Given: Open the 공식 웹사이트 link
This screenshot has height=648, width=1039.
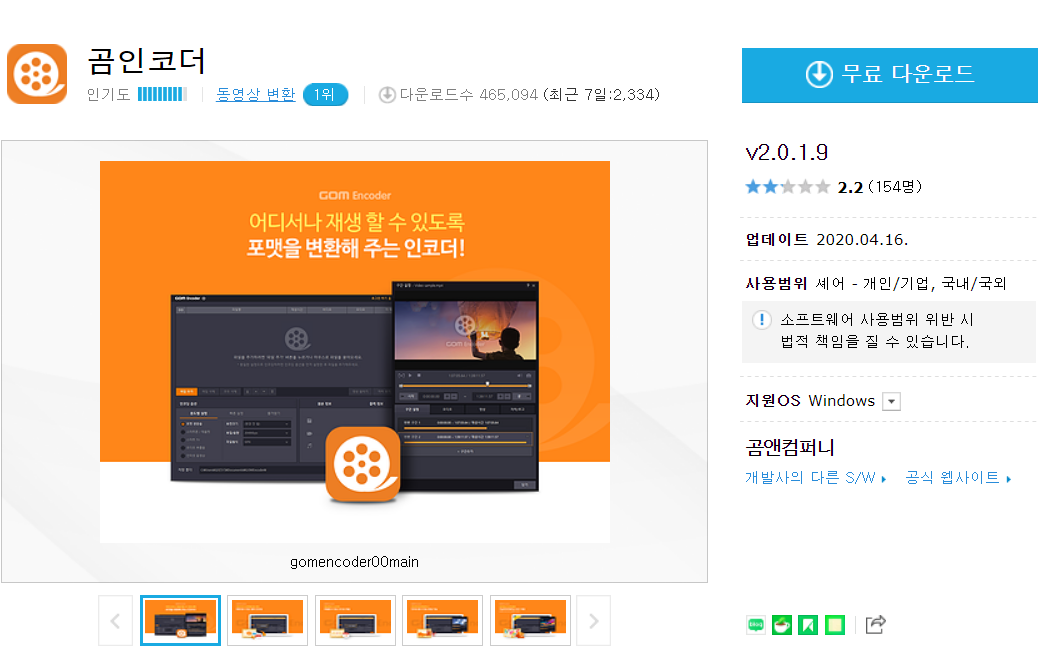Looking at the screenshot, I should (x=958, y=478).
